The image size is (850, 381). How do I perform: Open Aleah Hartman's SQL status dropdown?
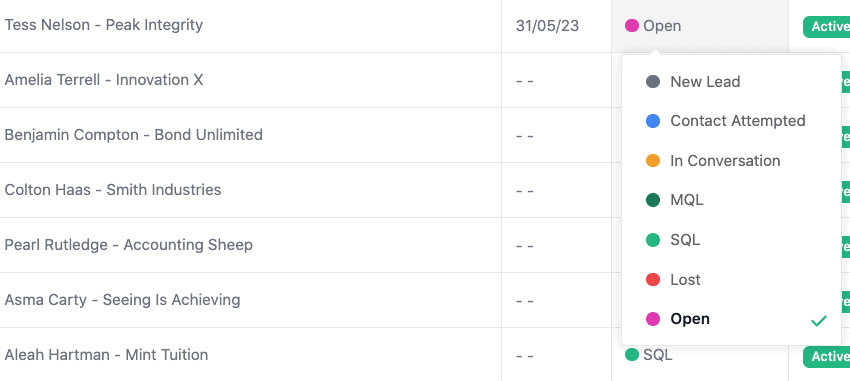click(x=649, y=356)
